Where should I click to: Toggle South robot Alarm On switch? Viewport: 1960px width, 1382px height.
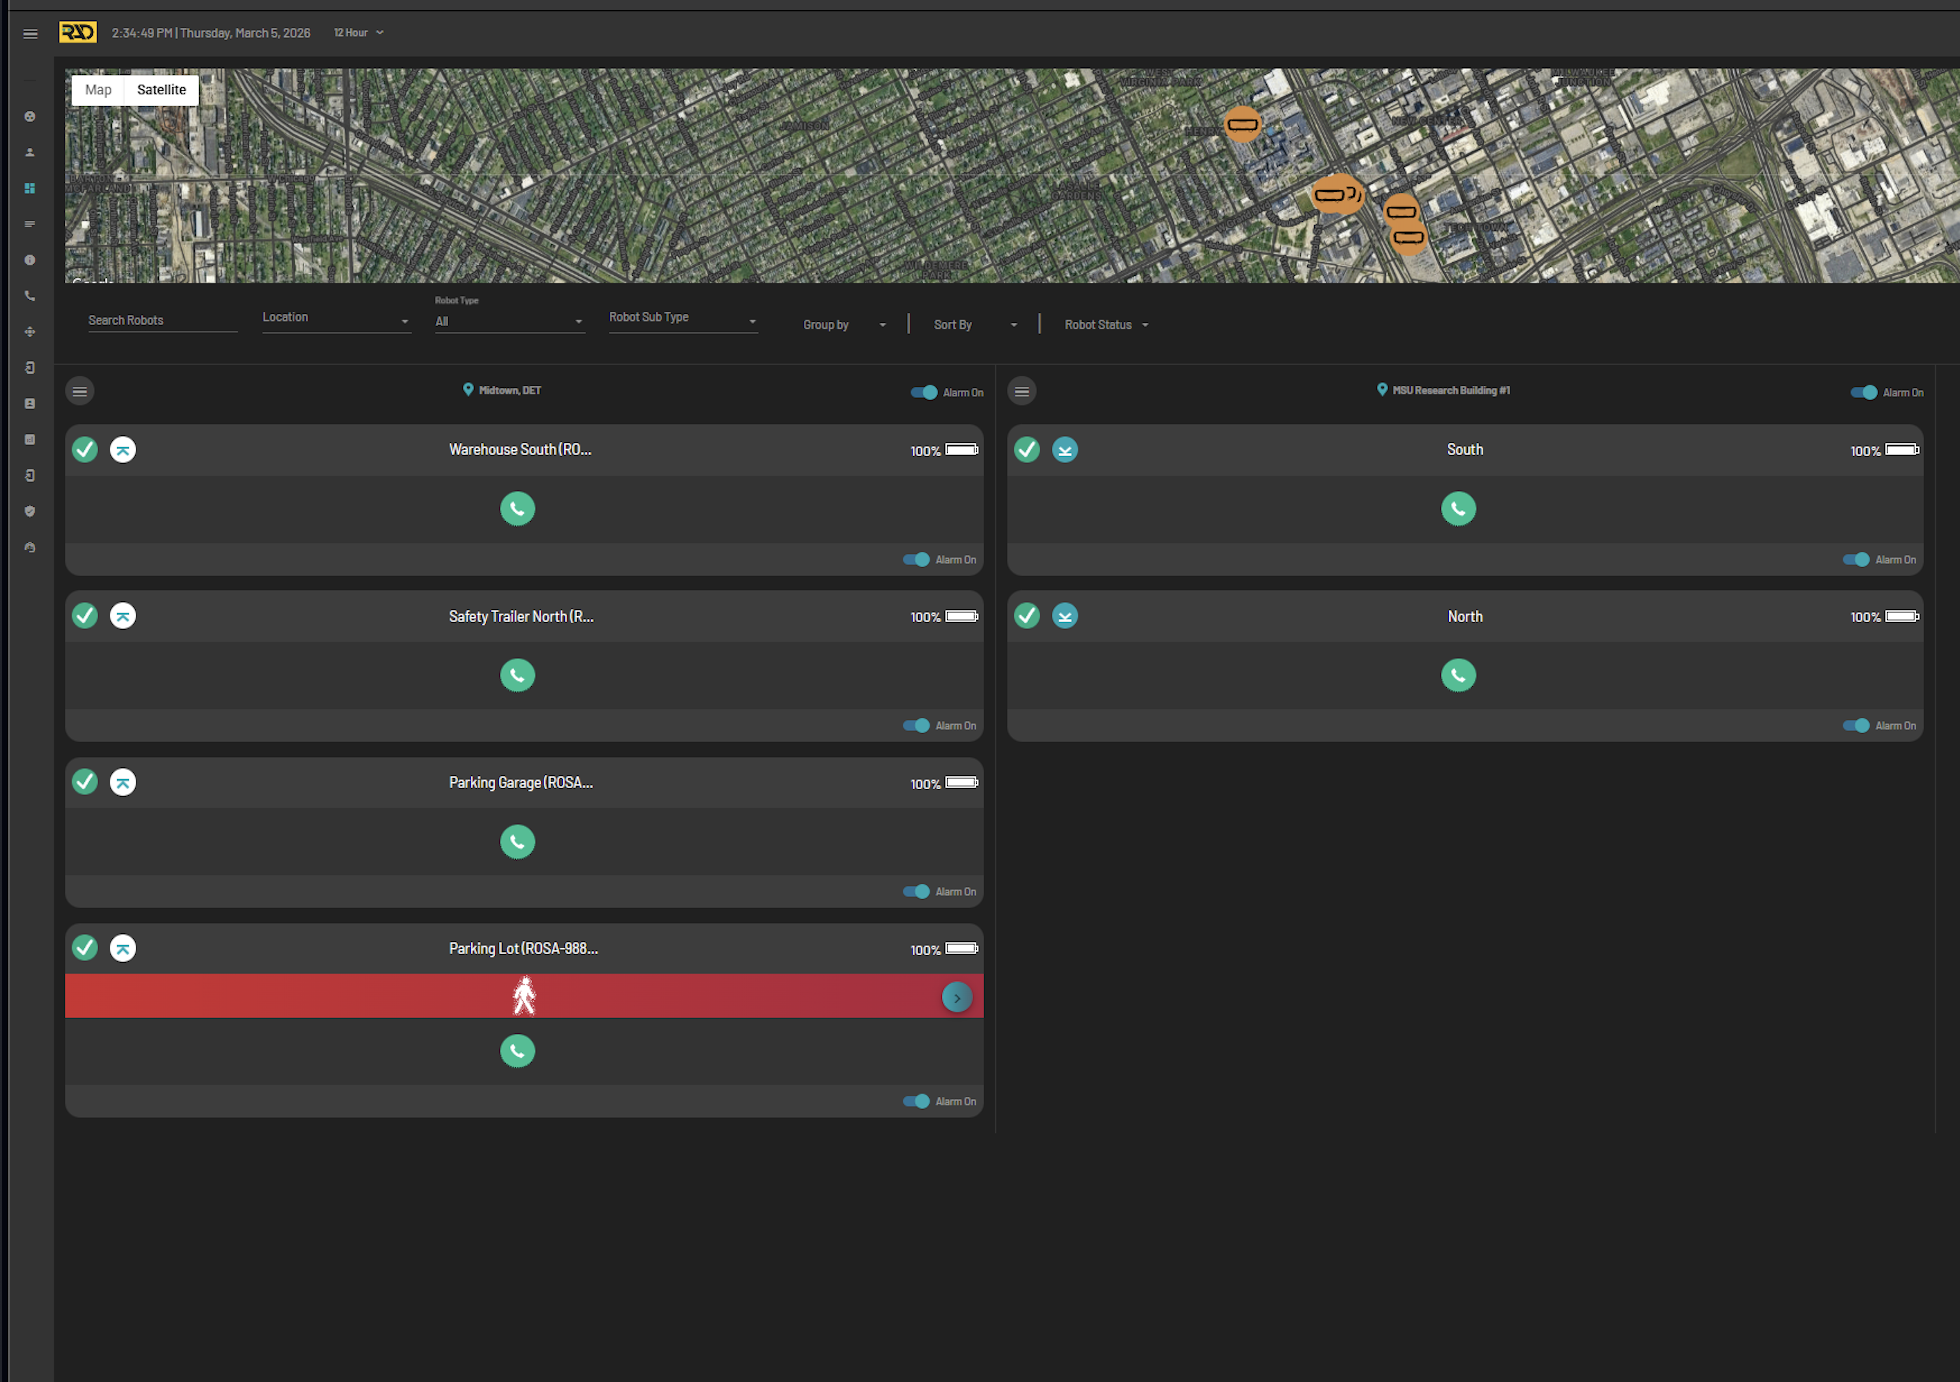[1857, 560]
